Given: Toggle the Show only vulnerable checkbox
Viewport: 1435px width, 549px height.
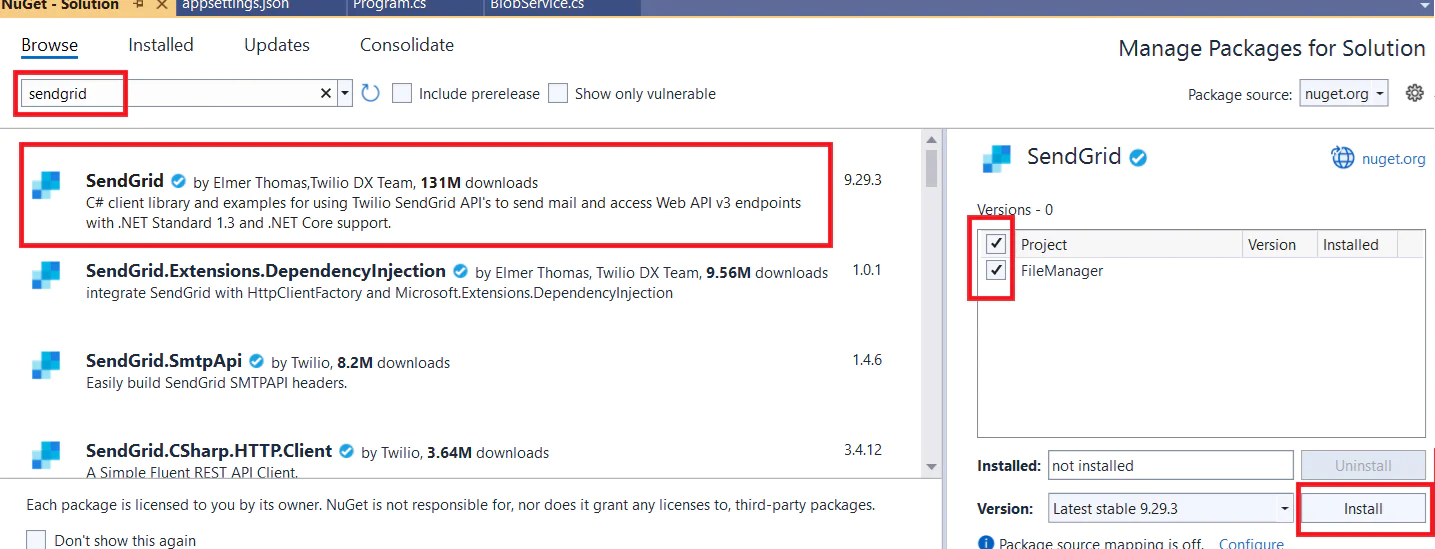Looking at the screenshot, I should pyautogui.click(x=558, y=93).
